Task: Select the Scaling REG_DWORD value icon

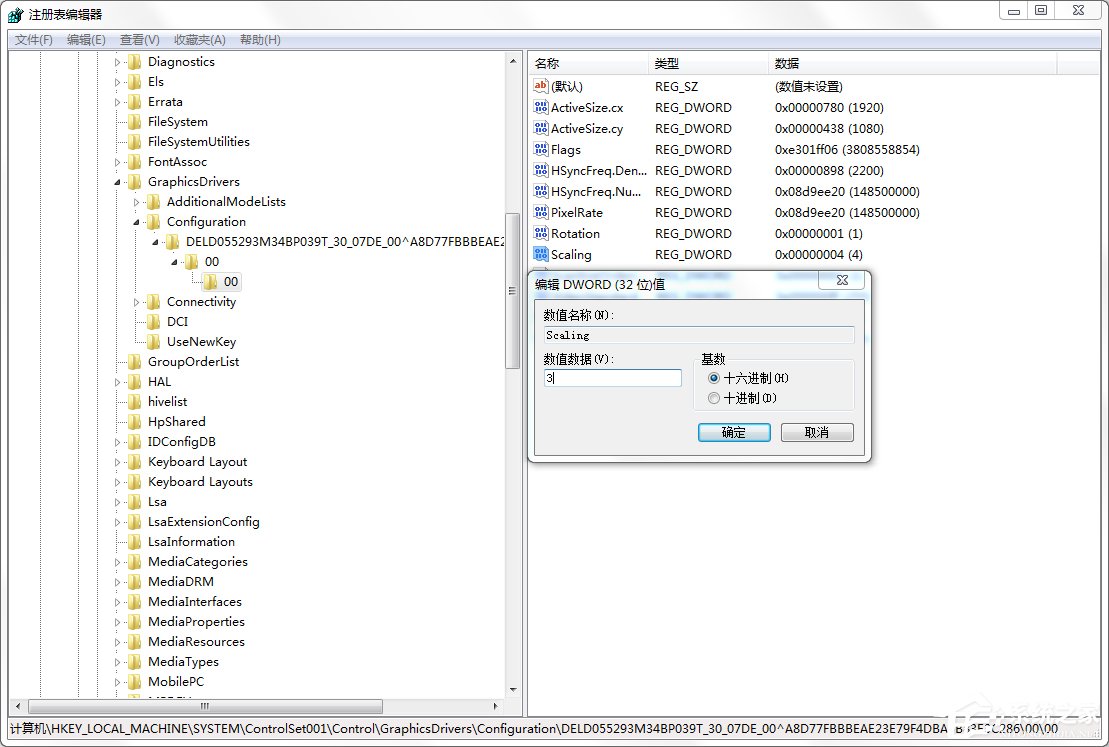Action: pyautogui.click(x=541, y=254)
